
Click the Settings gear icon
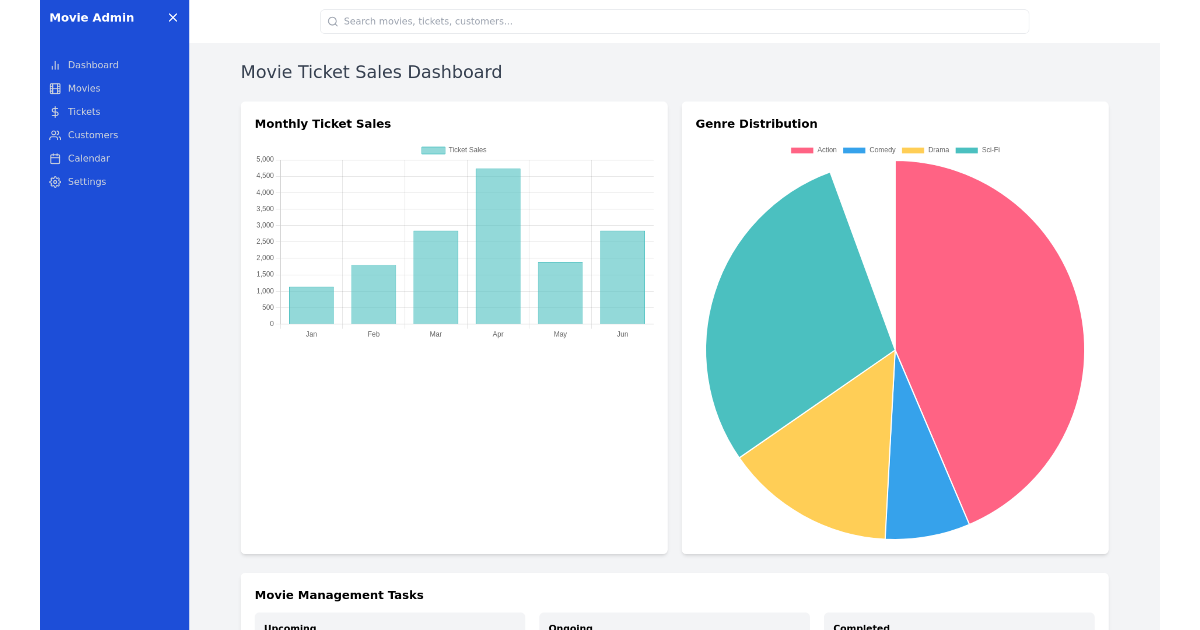pyautogui.click(x=54, y=181)
